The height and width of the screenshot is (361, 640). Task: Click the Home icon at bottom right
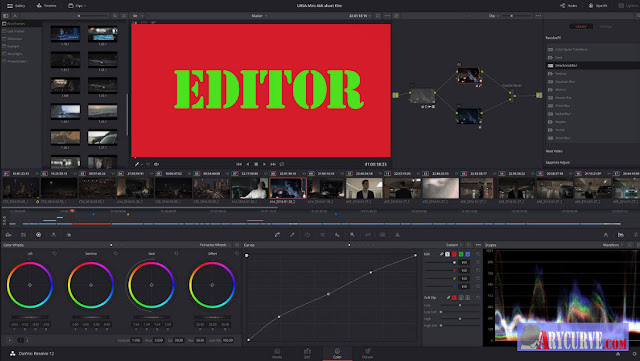tap(618, 354)
